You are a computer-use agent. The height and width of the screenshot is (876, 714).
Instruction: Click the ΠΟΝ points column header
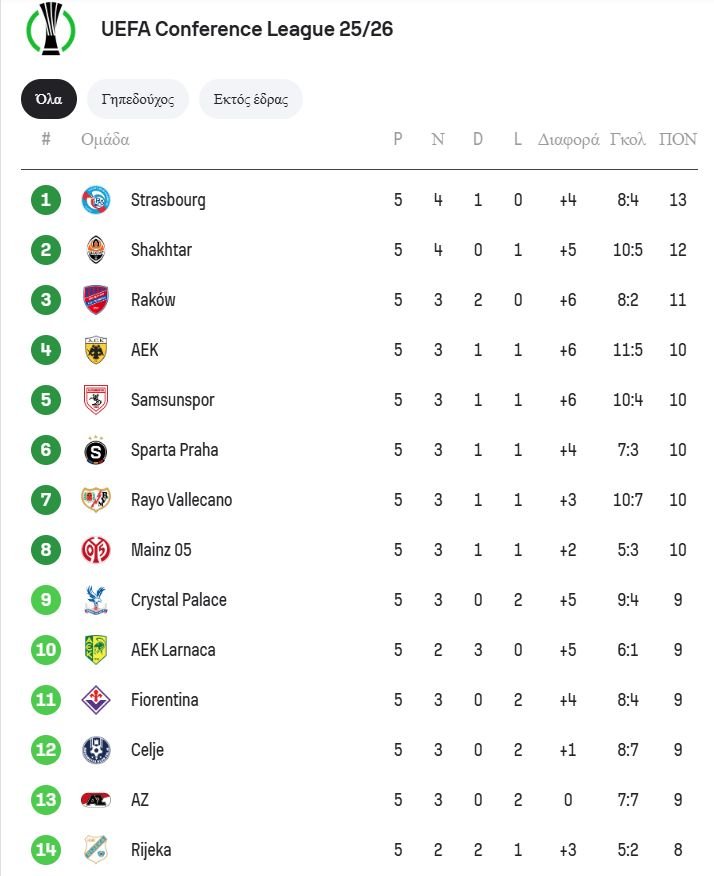point(678,139)
